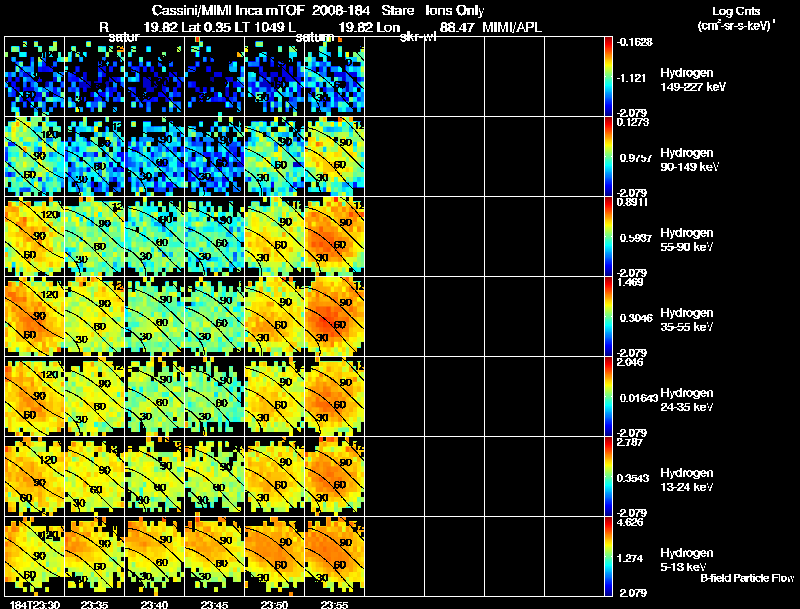
Task: Select the '0.01643' color scale value
Action: click(638, 398)
